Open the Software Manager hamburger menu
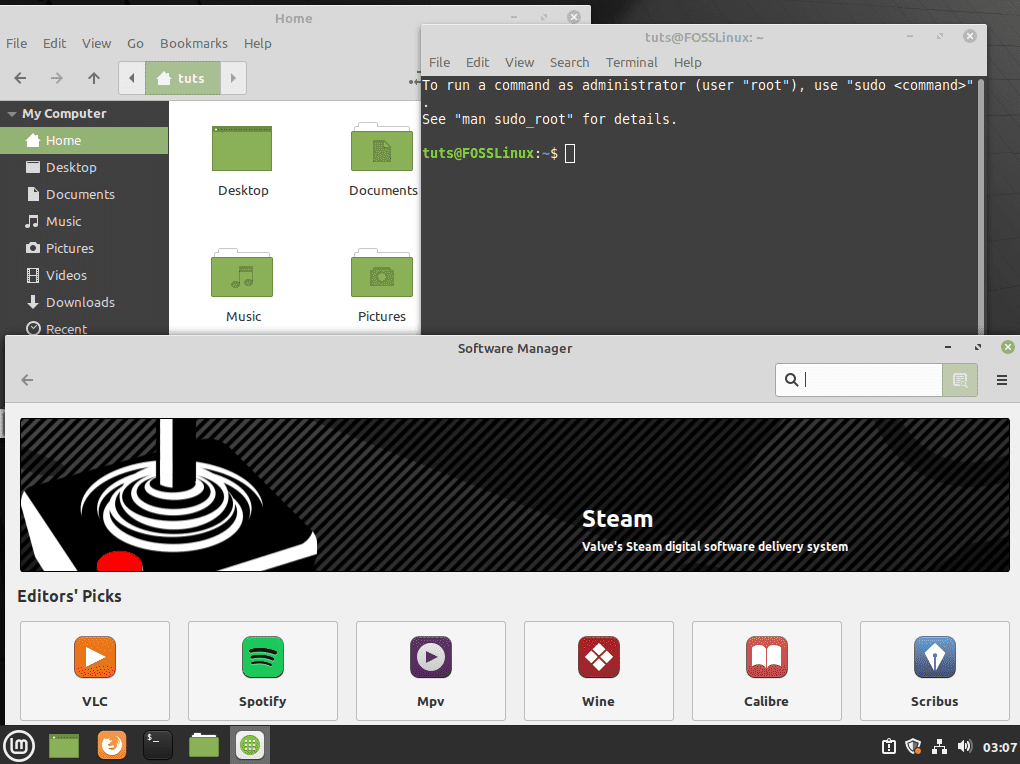The width and height of the screenshot is (1020, 764). pyautogui.click(x=1001, y=380)
